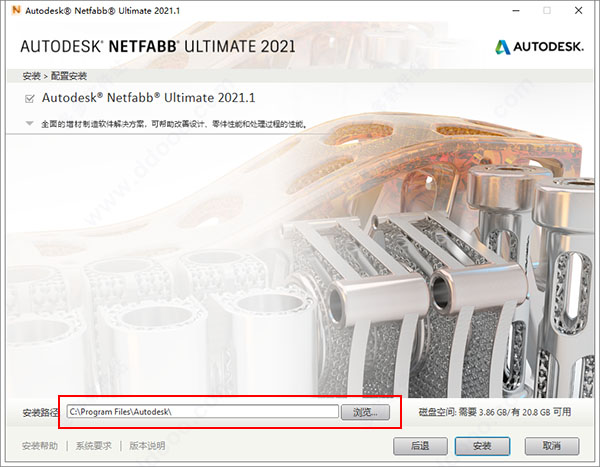The image size is (600, 467).
Task: Click the Netfabb N icon in title bar
Action: (16, 10)
